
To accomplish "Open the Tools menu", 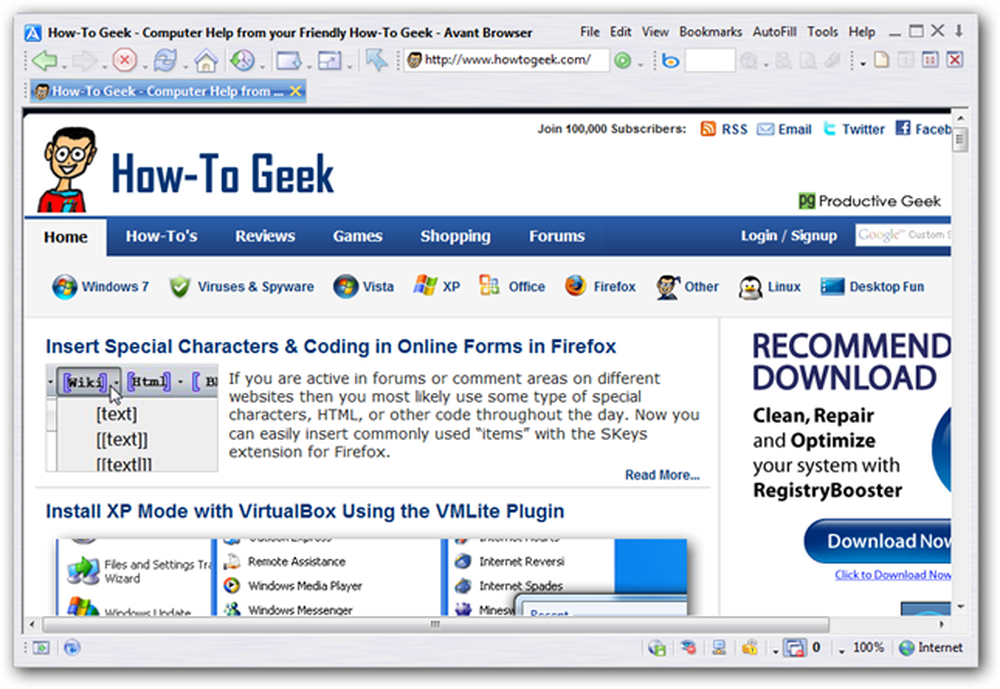I will pos(823,32).
